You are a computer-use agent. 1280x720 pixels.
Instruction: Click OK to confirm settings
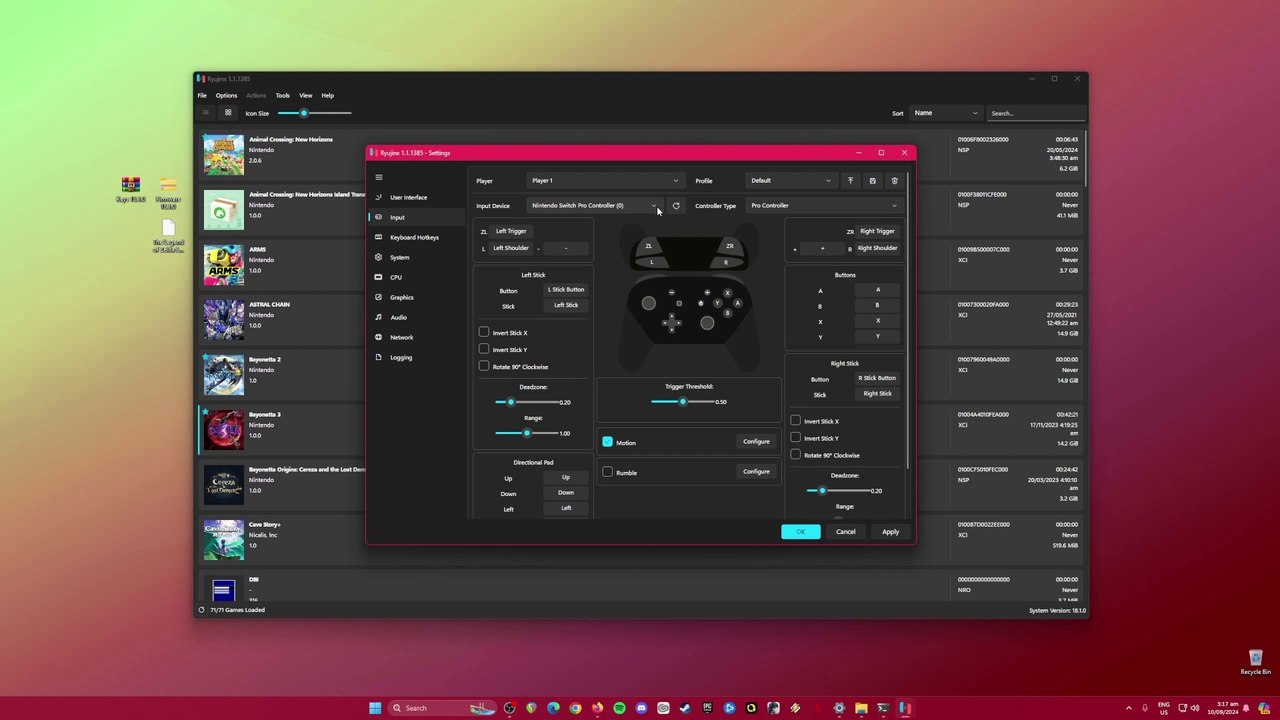pyautogui.click(x=801, y=532)
